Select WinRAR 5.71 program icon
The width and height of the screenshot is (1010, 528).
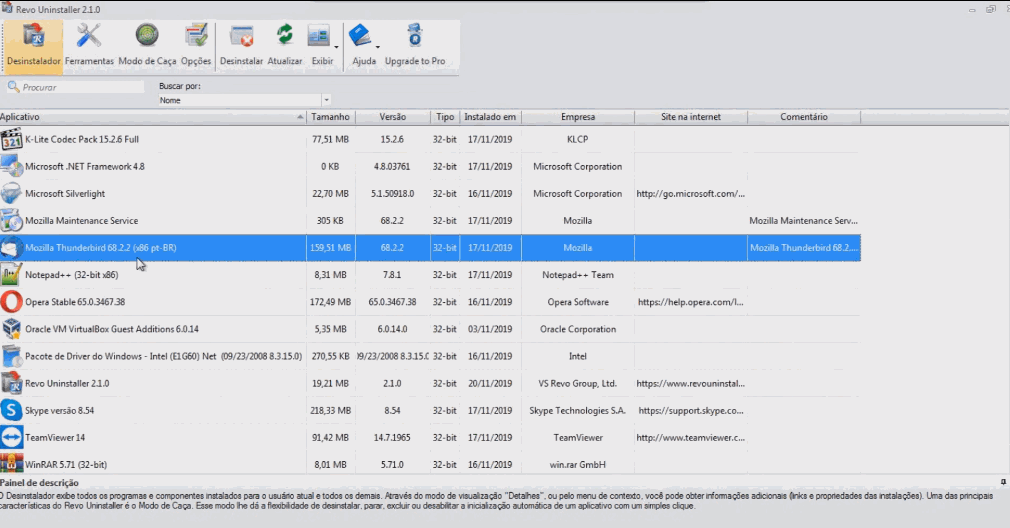[12, 464]
